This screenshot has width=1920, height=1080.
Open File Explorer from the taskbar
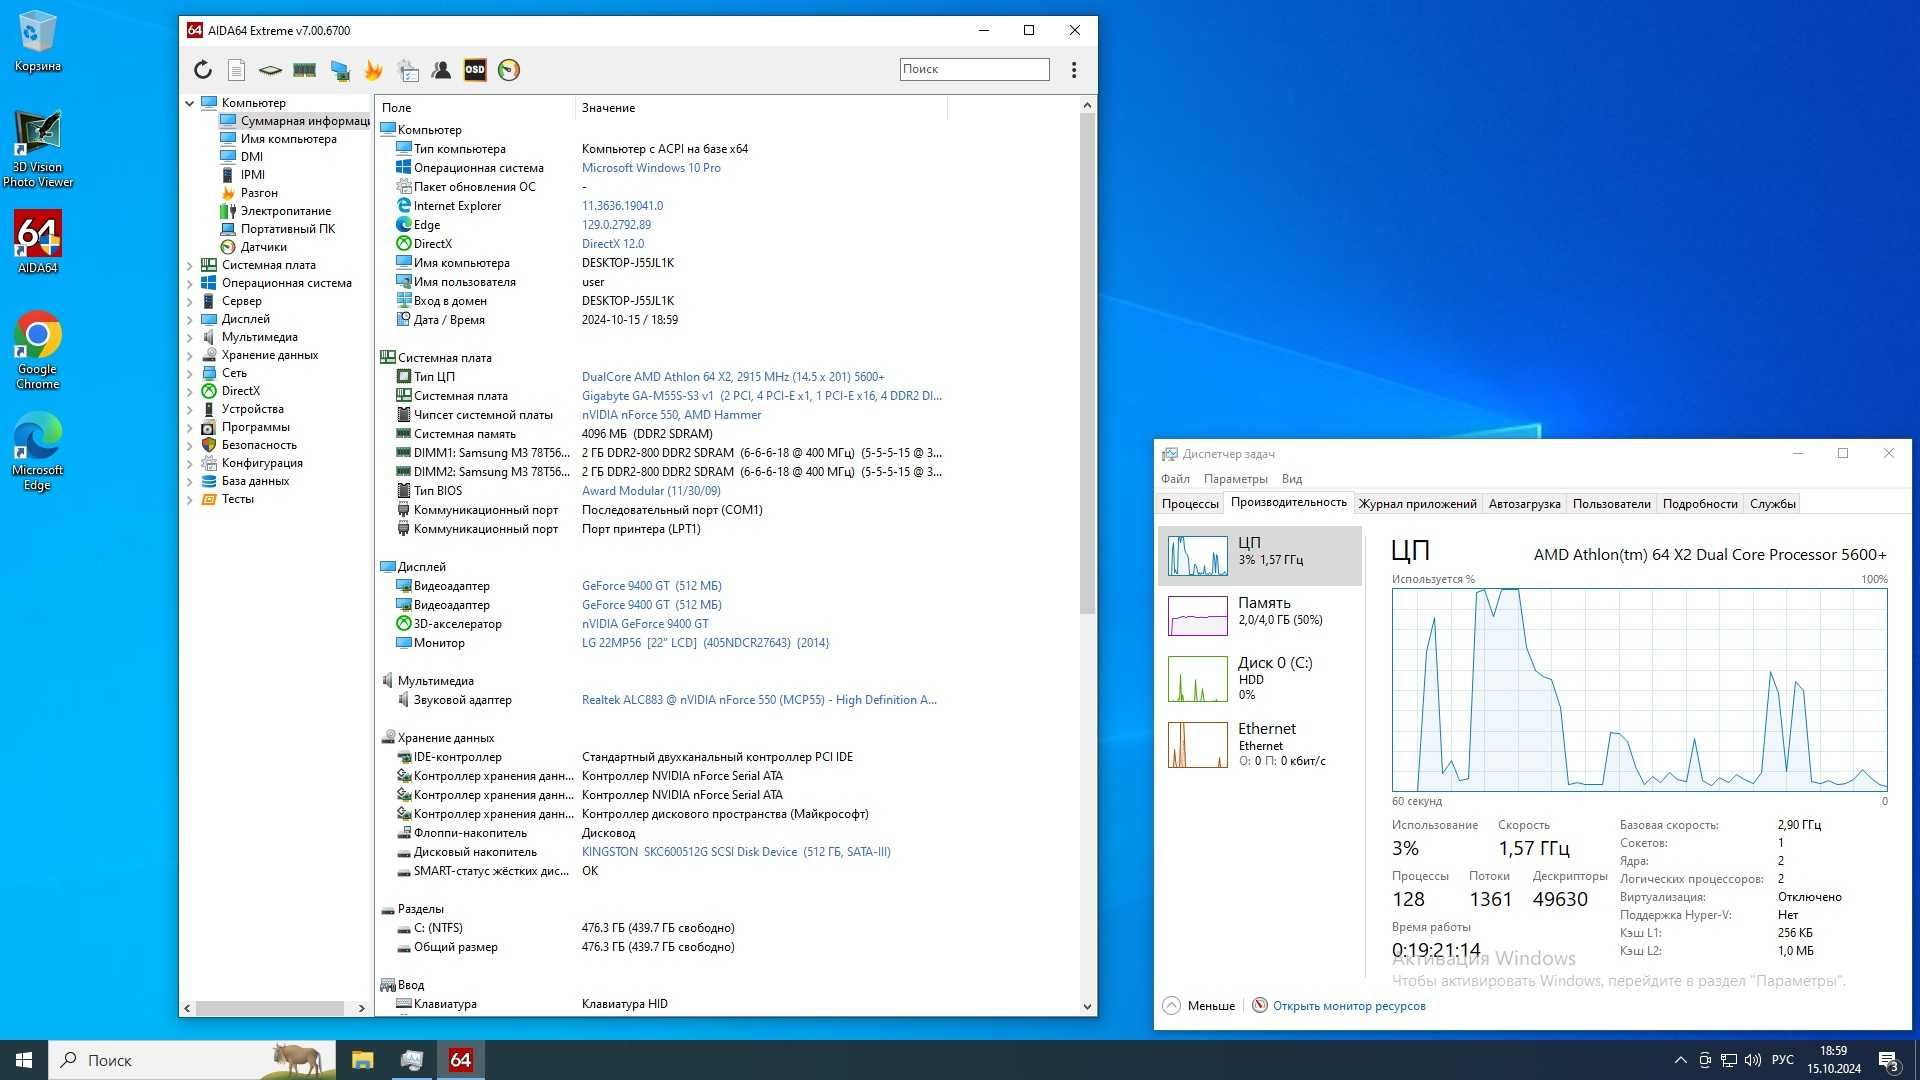(362, 1060)
